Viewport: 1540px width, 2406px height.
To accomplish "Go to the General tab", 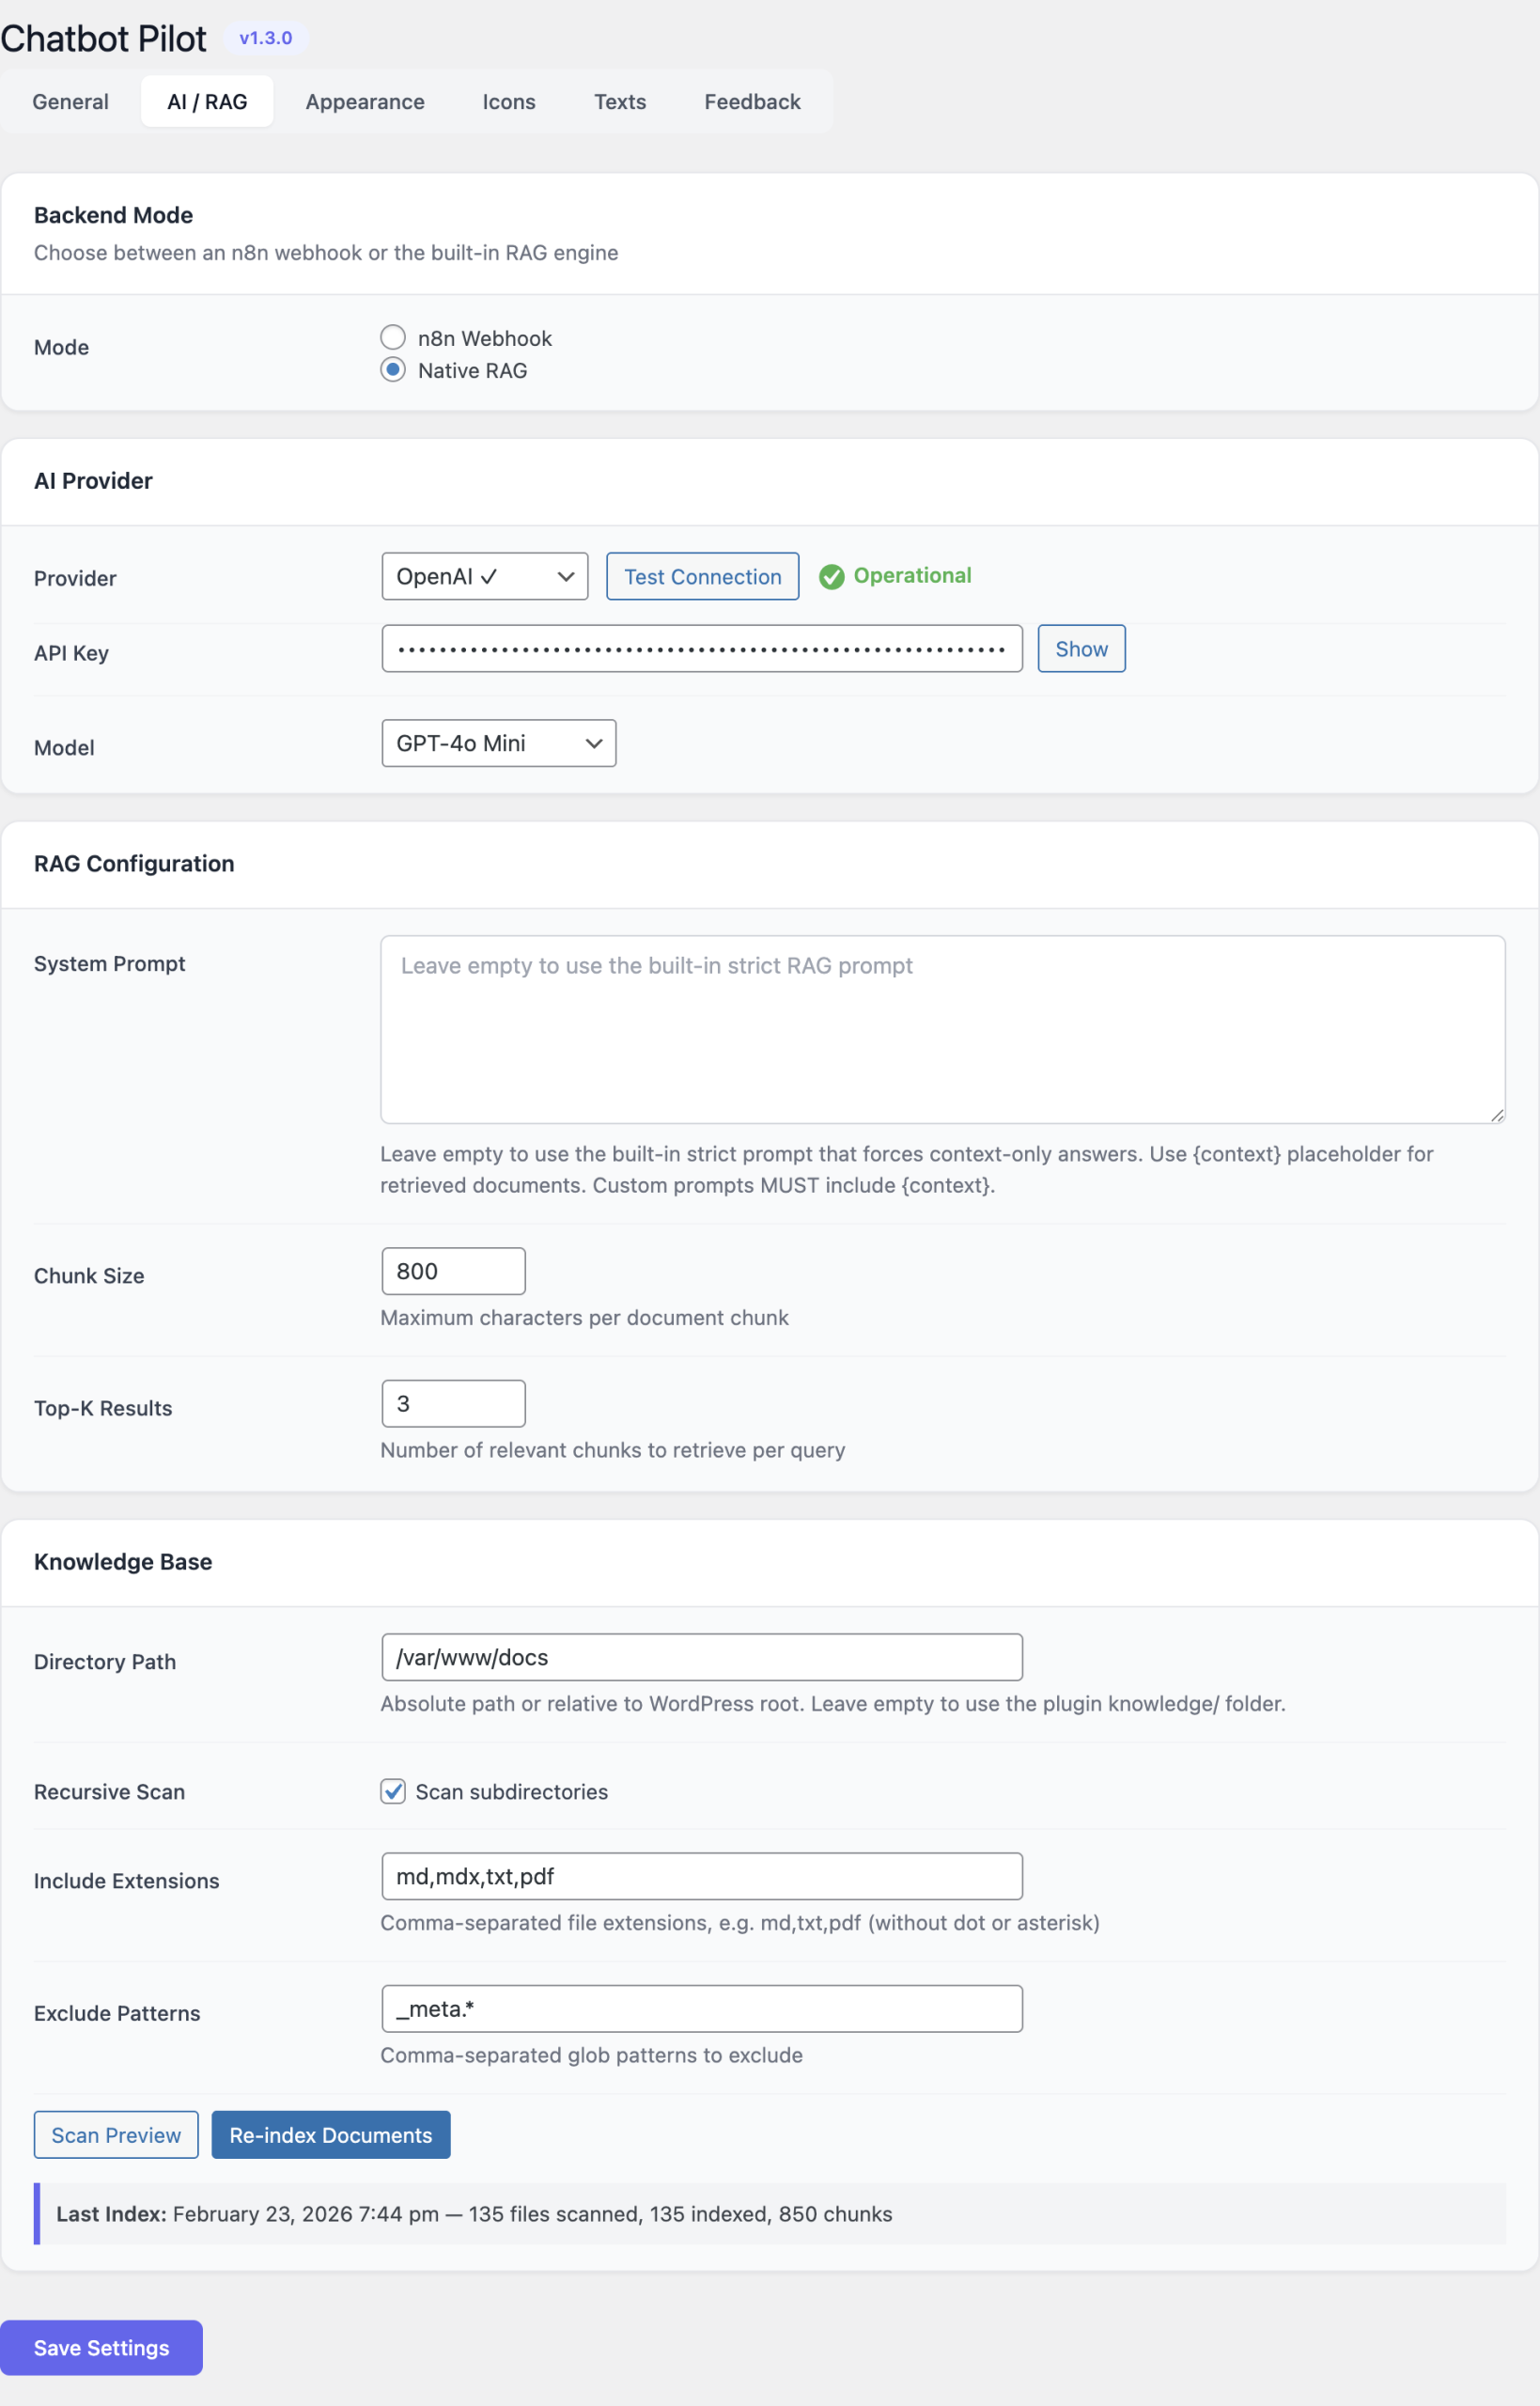I will (x=70, y=101).
